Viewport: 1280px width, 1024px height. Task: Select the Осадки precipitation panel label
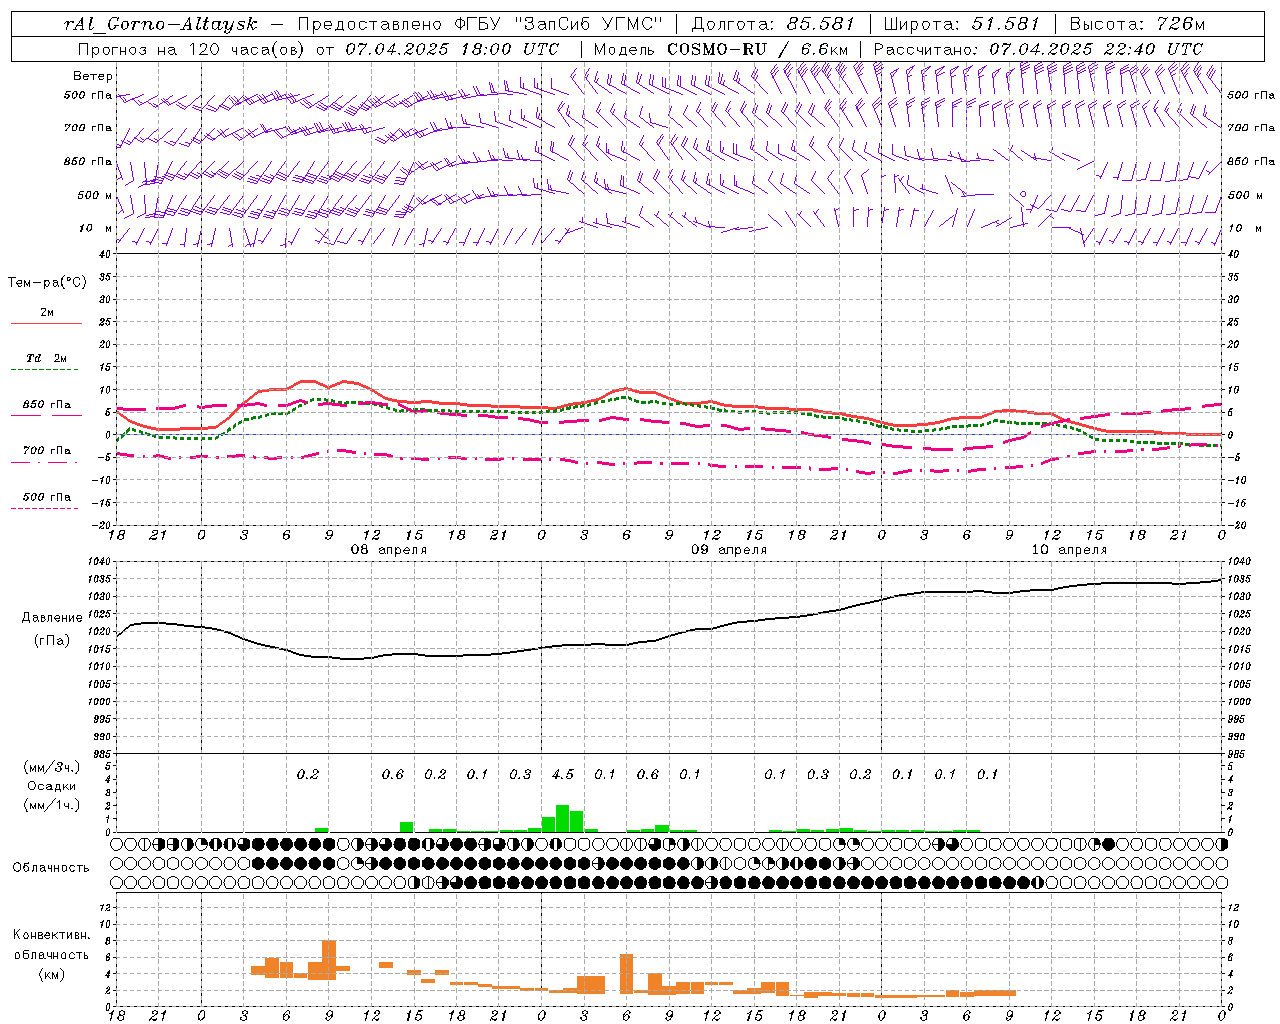(52, 786)
